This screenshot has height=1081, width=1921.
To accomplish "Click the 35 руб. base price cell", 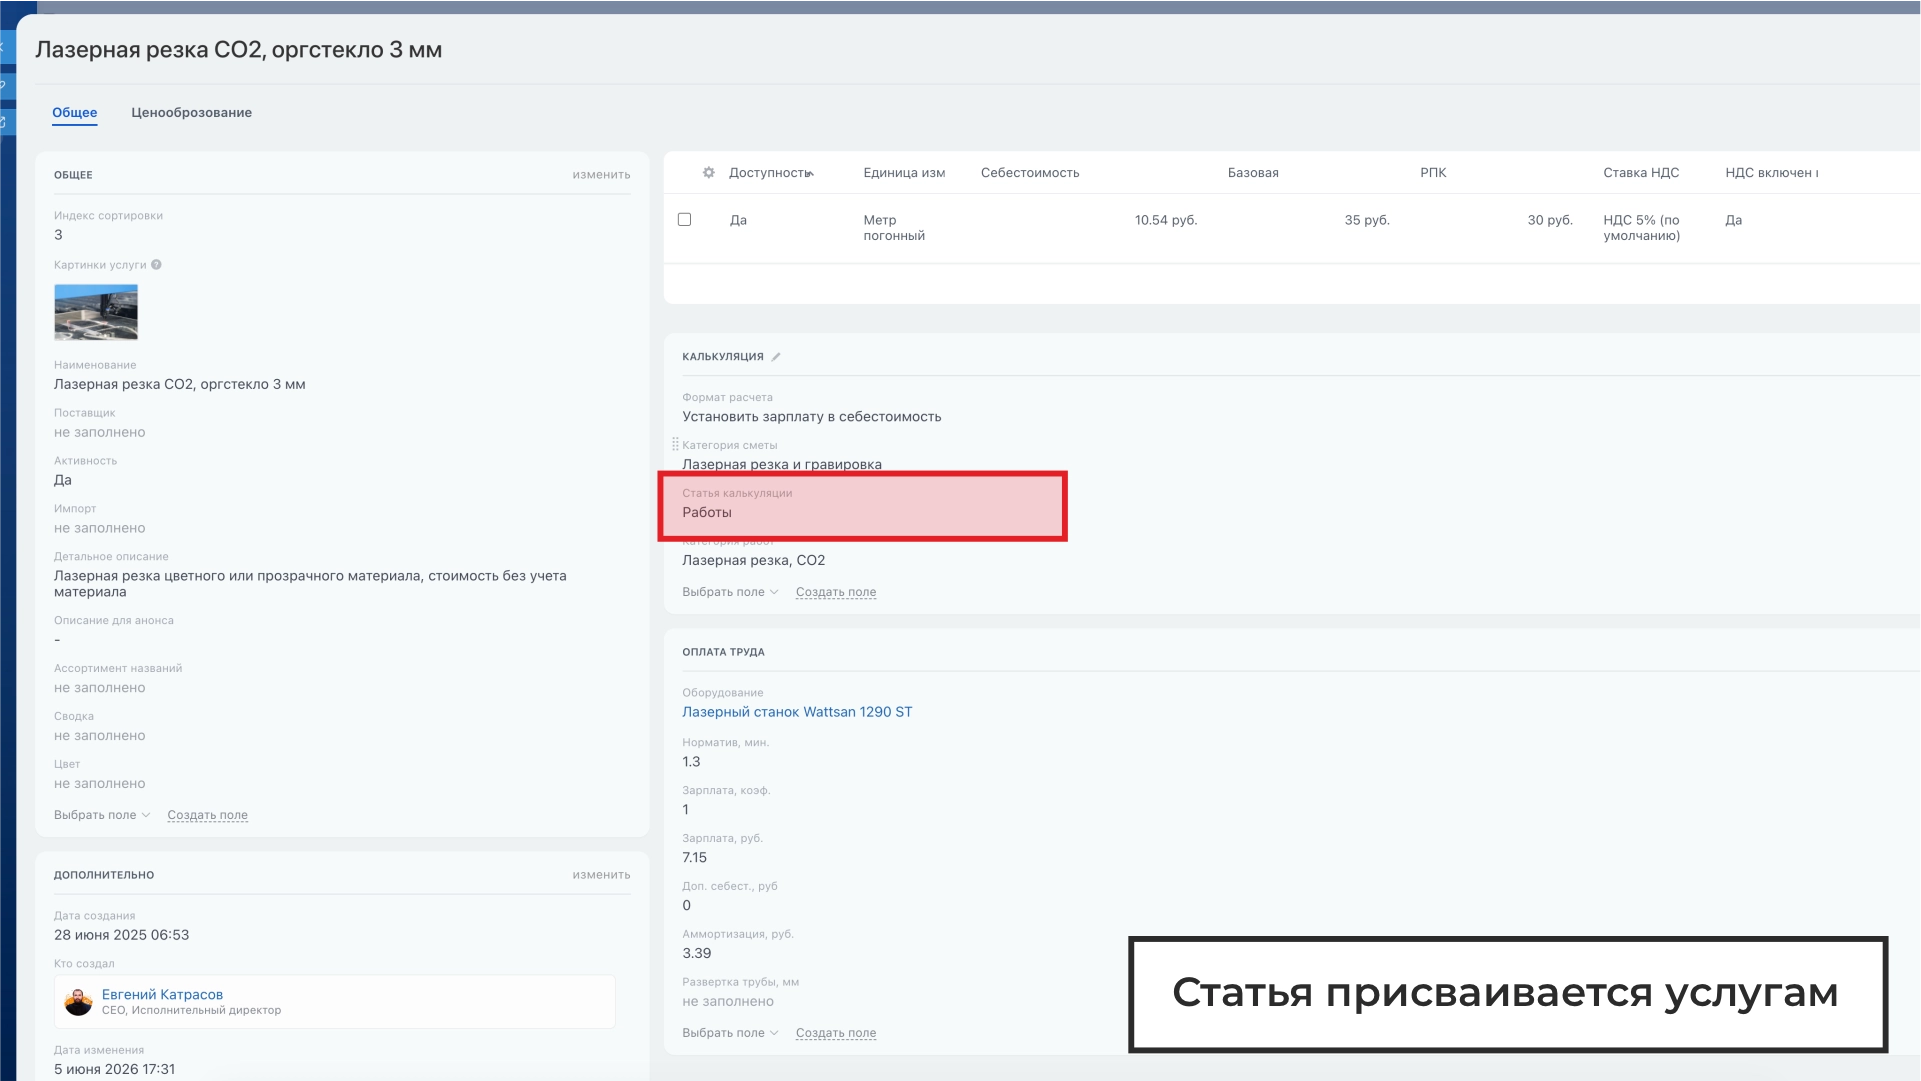I will click(x=1367, y=220).
